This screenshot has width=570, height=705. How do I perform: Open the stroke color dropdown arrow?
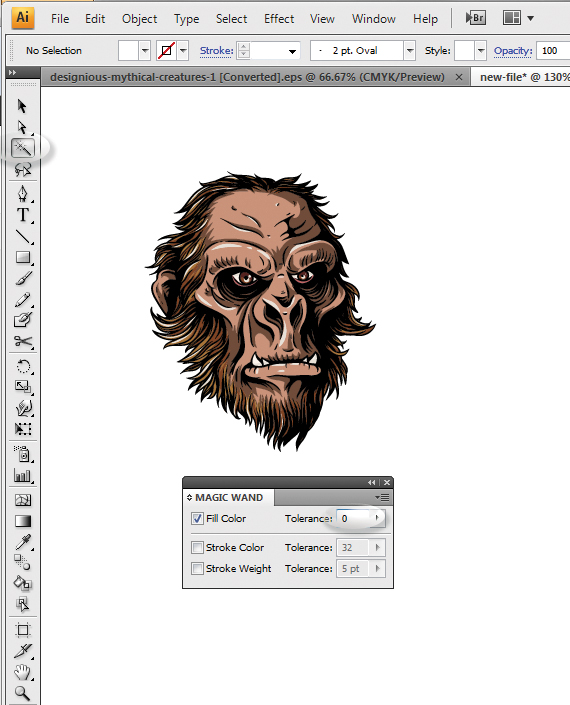click(183, 50)
